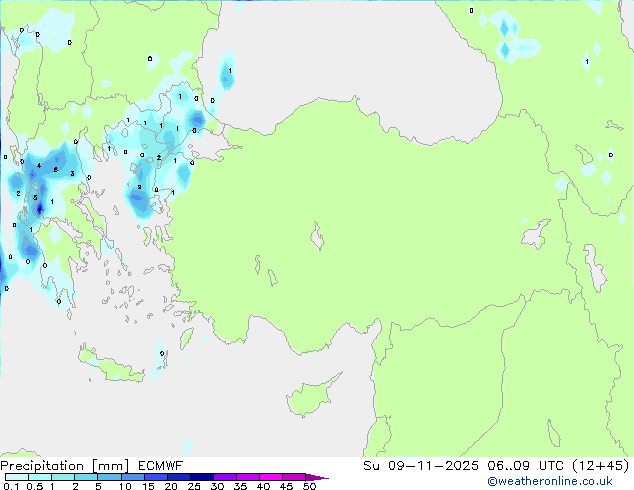634x490 pixels.
Task: Click the 30–35 mm purple legend swatch
Action: tap(225, 477)
